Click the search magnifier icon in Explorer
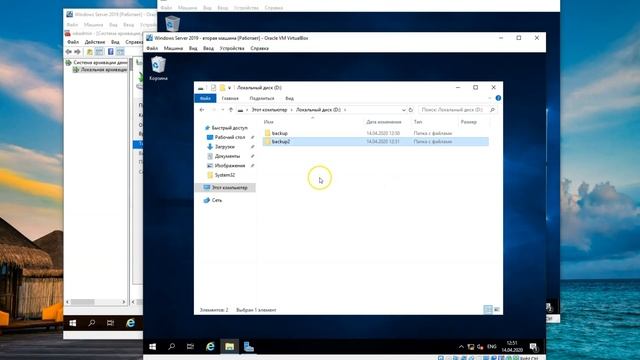Image resolution: width=640 pixels, height=360 pixels. [492, 110]
